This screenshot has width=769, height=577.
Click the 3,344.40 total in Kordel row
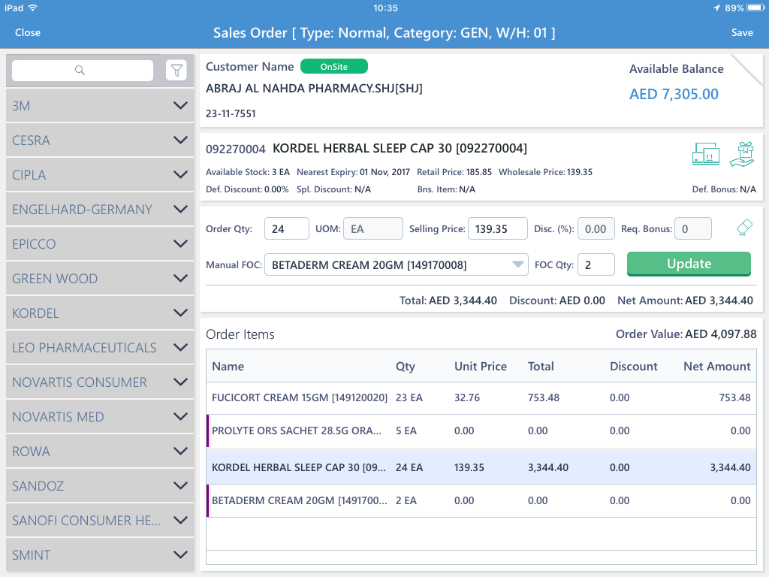548,468
